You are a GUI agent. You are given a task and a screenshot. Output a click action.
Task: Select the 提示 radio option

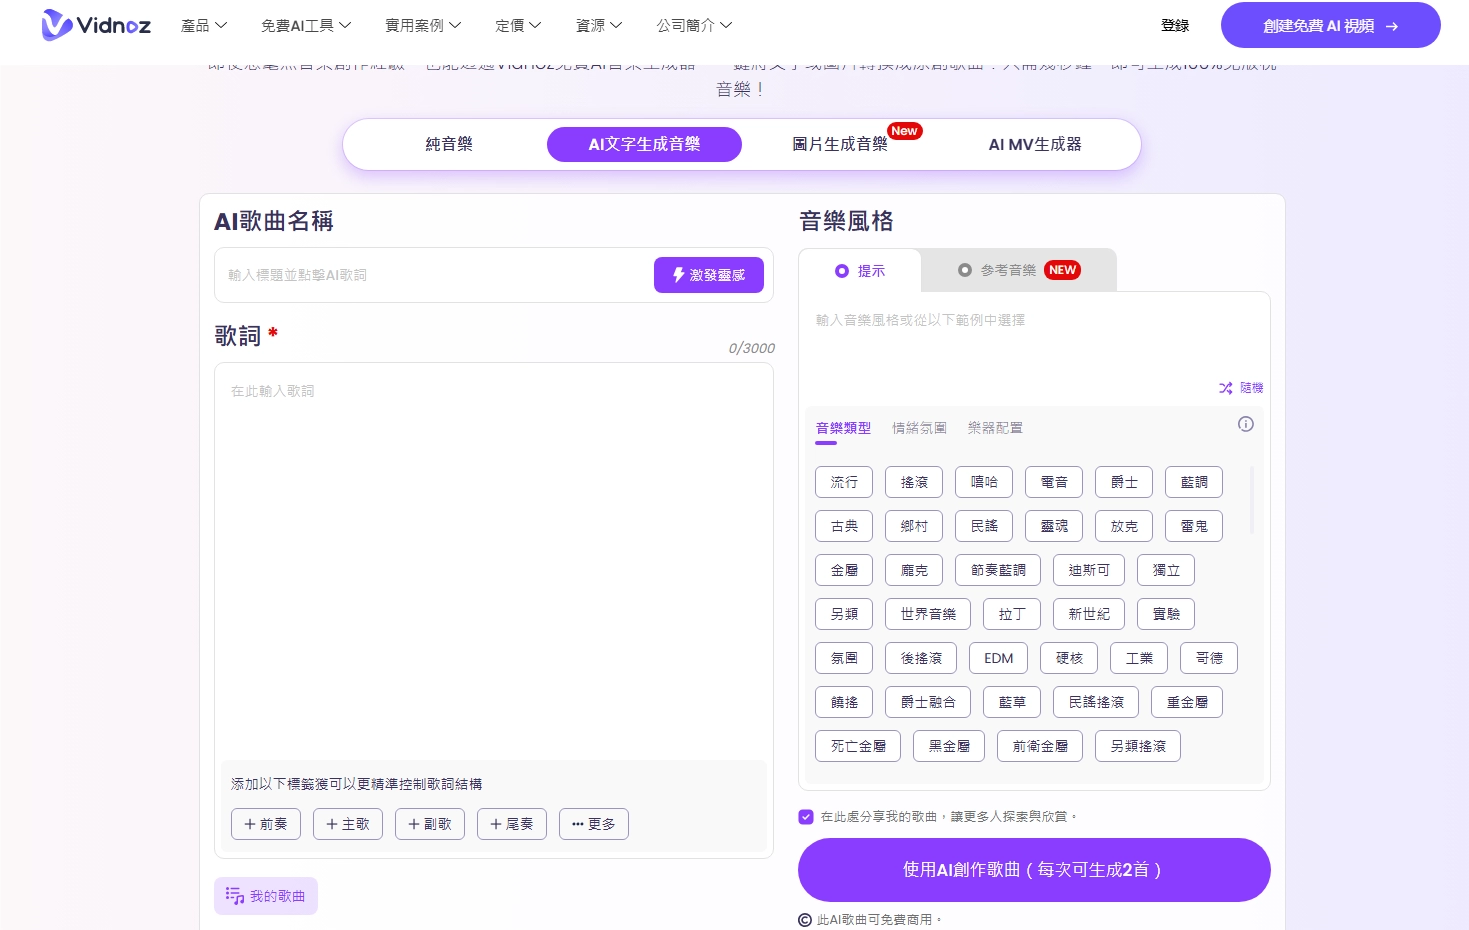coord(842,271)
